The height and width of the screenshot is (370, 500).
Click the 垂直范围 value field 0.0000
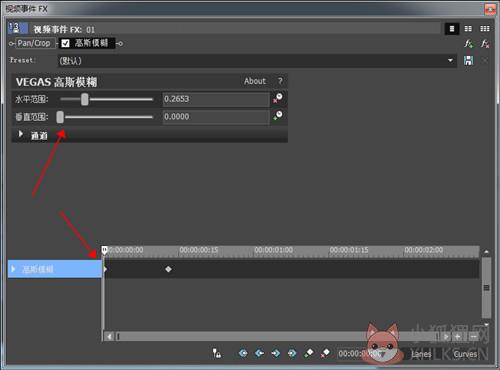(216, 117)
